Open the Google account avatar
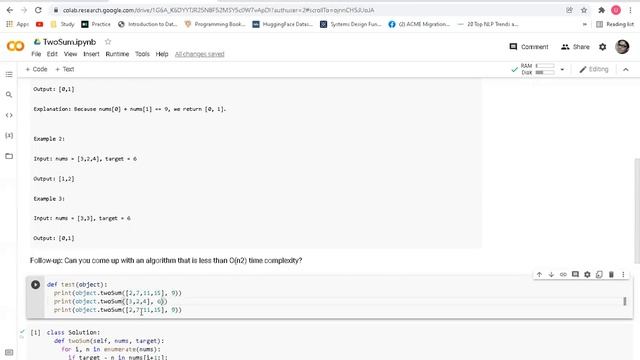Screen dimensions: 640x360 coord(622,47)
